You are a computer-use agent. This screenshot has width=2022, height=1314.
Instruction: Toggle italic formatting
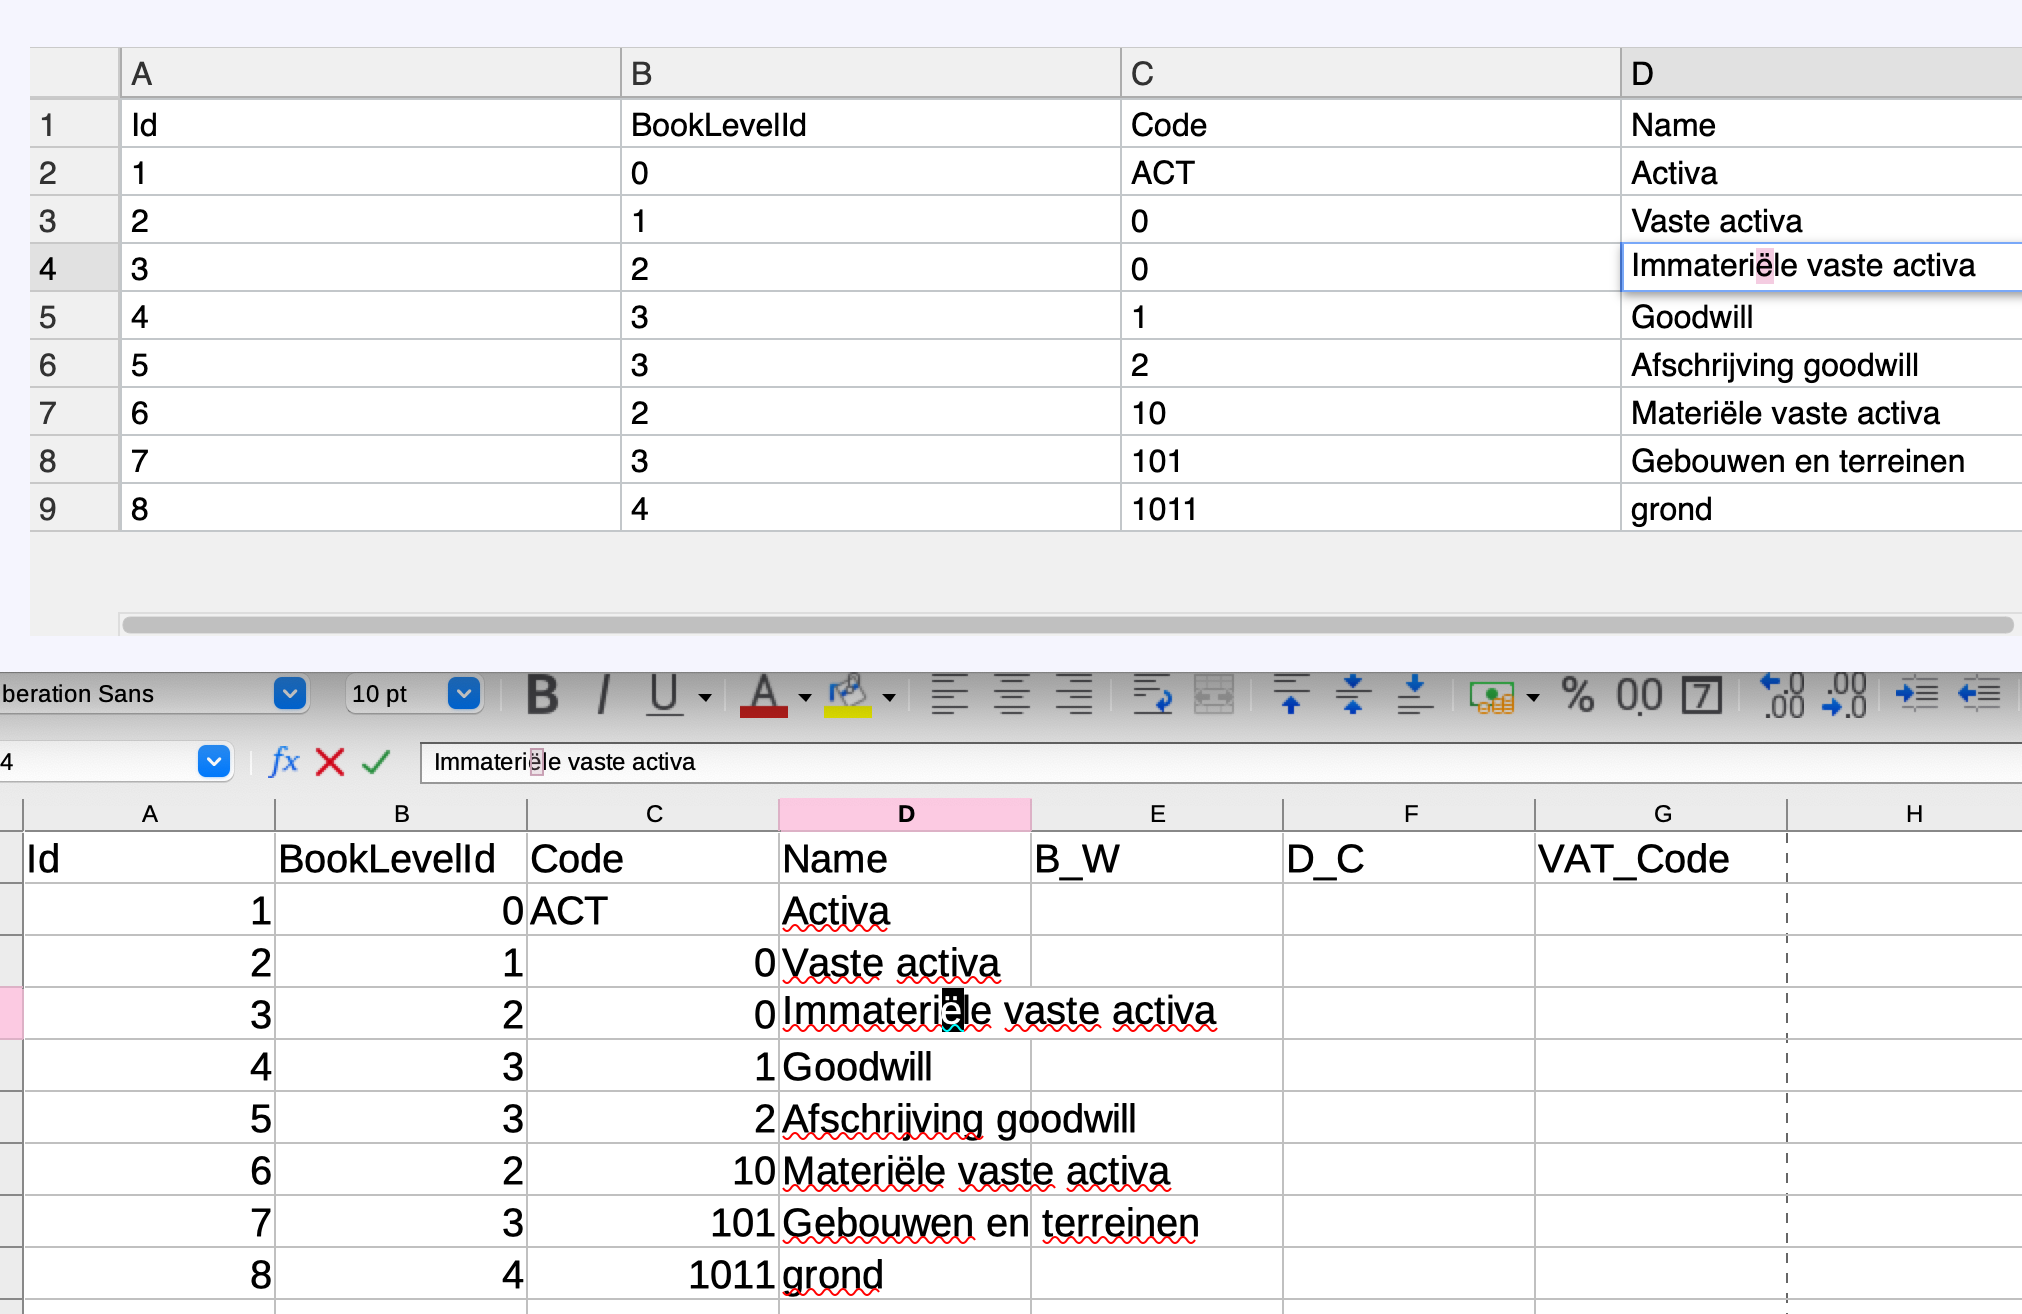[603, 694]
